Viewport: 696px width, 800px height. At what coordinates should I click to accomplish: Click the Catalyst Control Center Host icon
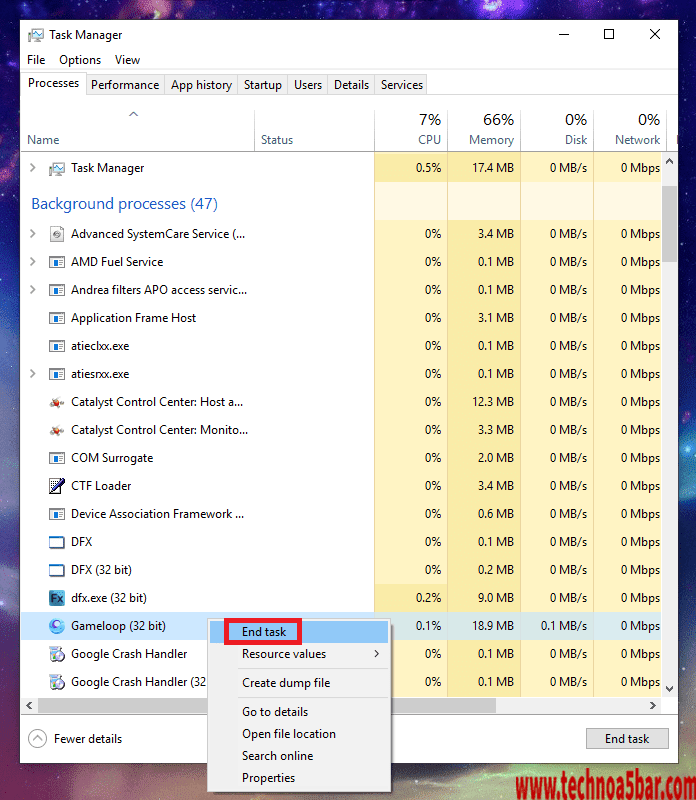click(x=57, y=403)
